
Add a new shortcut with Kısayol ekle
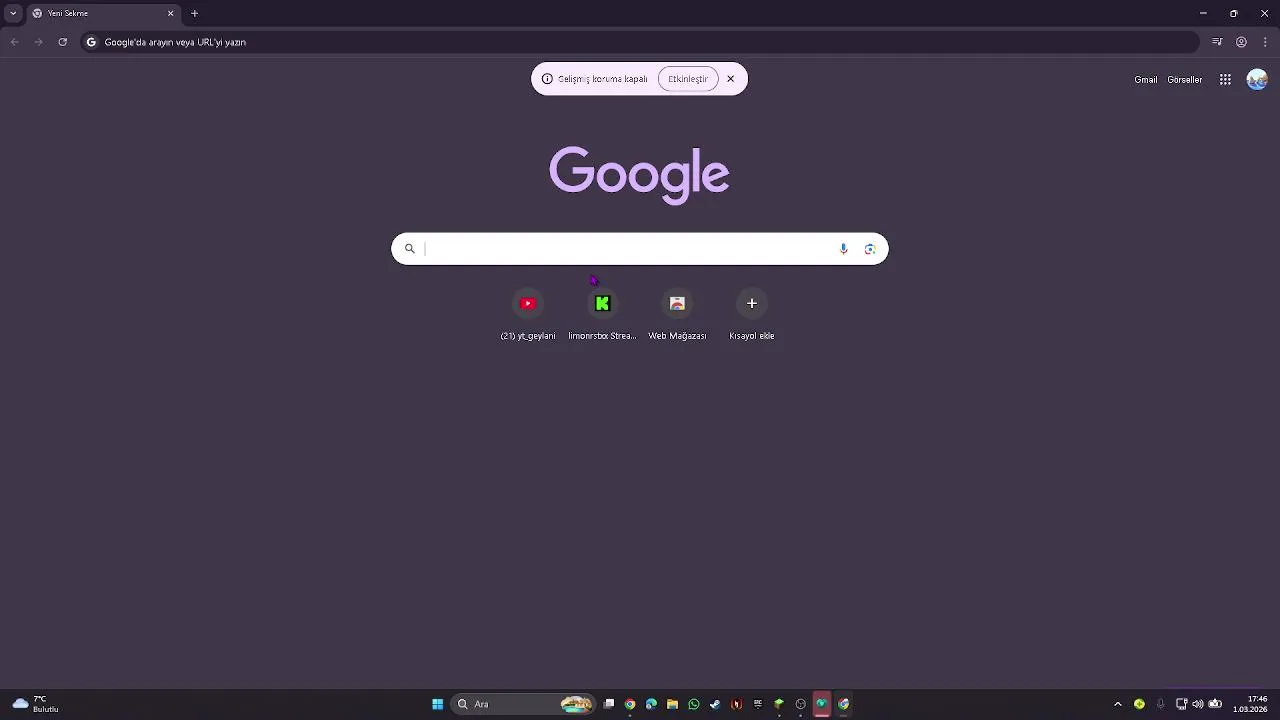(x=752, y=314)
